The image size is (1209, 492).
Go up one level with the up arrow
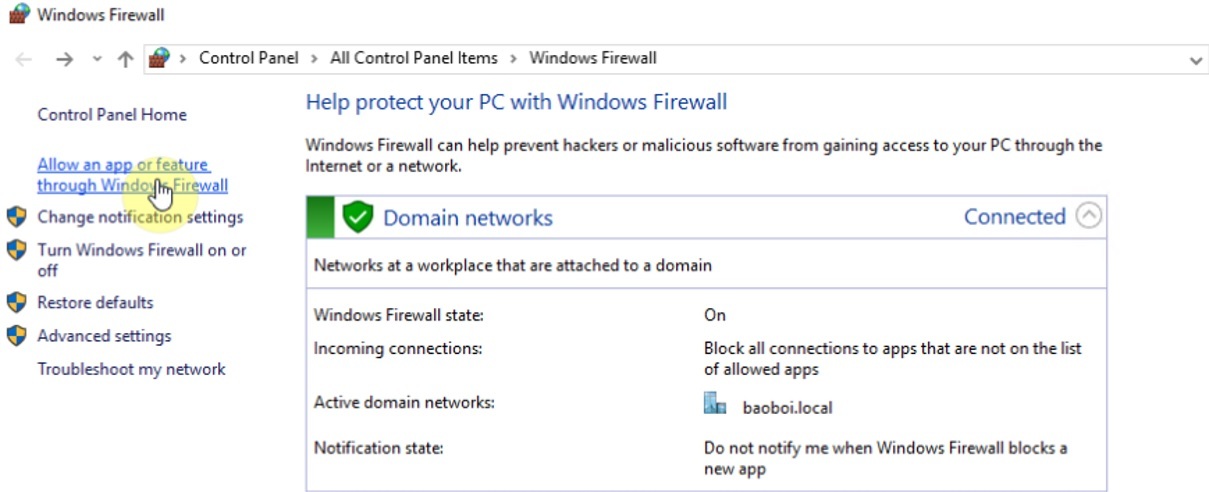(125, 59)
